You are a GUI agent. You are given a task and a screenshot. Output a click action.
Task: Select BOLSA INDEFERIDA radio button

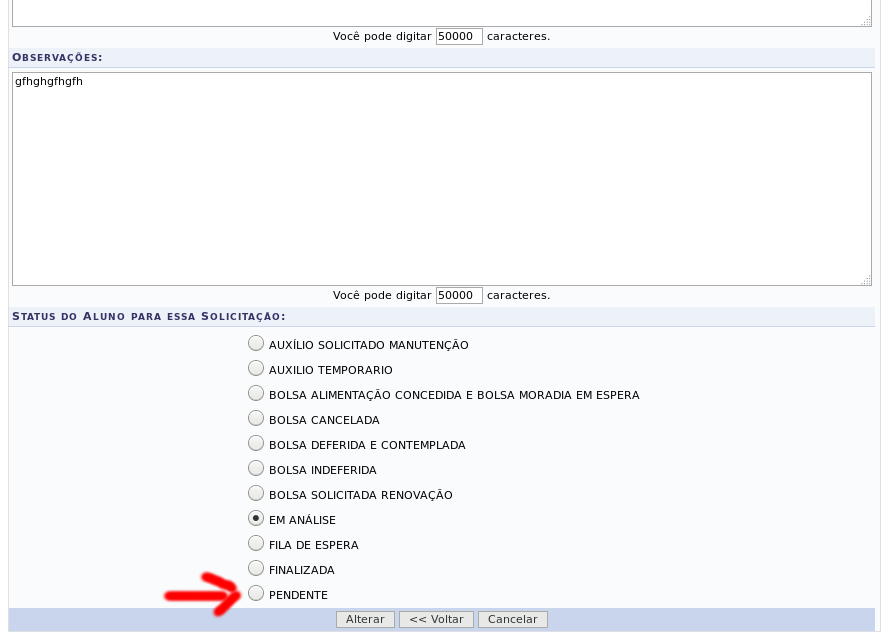click(256, 467)
